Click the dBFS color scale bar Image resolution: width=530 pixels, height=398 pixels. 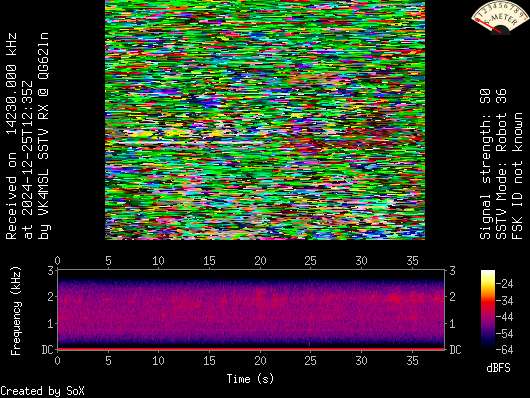coord(487,309)
